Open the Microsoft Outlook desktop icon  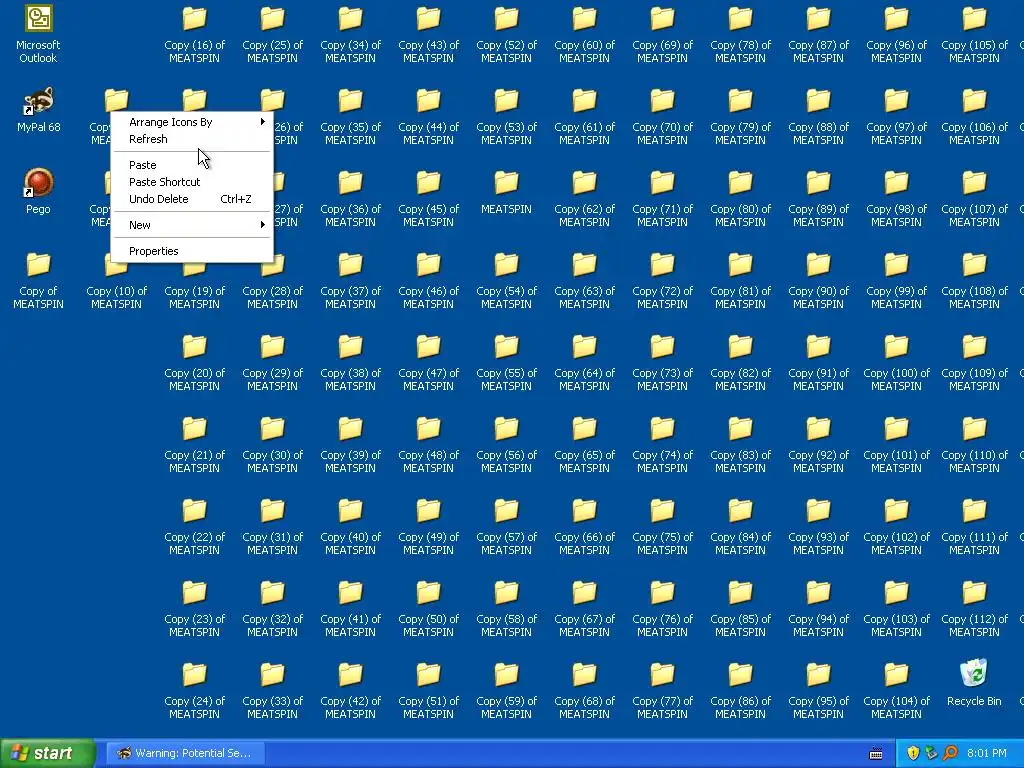click(38, 33)
